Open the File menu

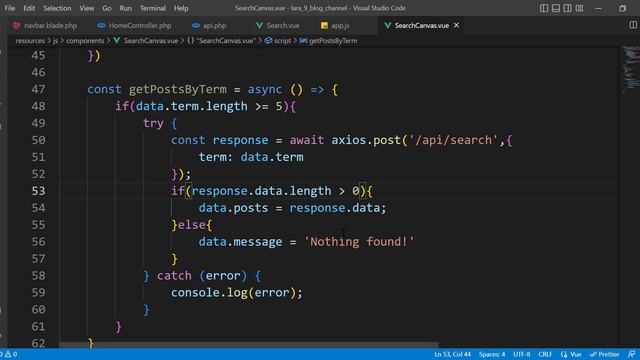tap(10, 8)
